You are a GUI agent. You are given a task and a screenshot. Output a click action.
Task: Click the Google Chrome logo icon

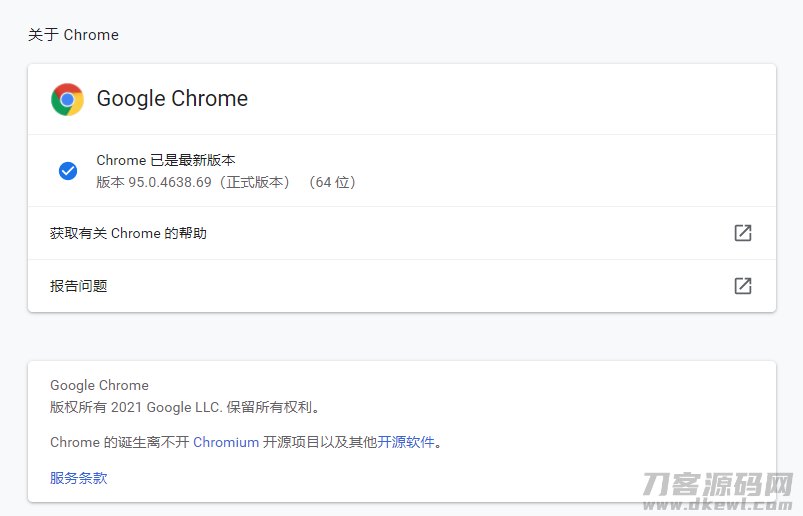pyautogui.click(x=67, y=99)
